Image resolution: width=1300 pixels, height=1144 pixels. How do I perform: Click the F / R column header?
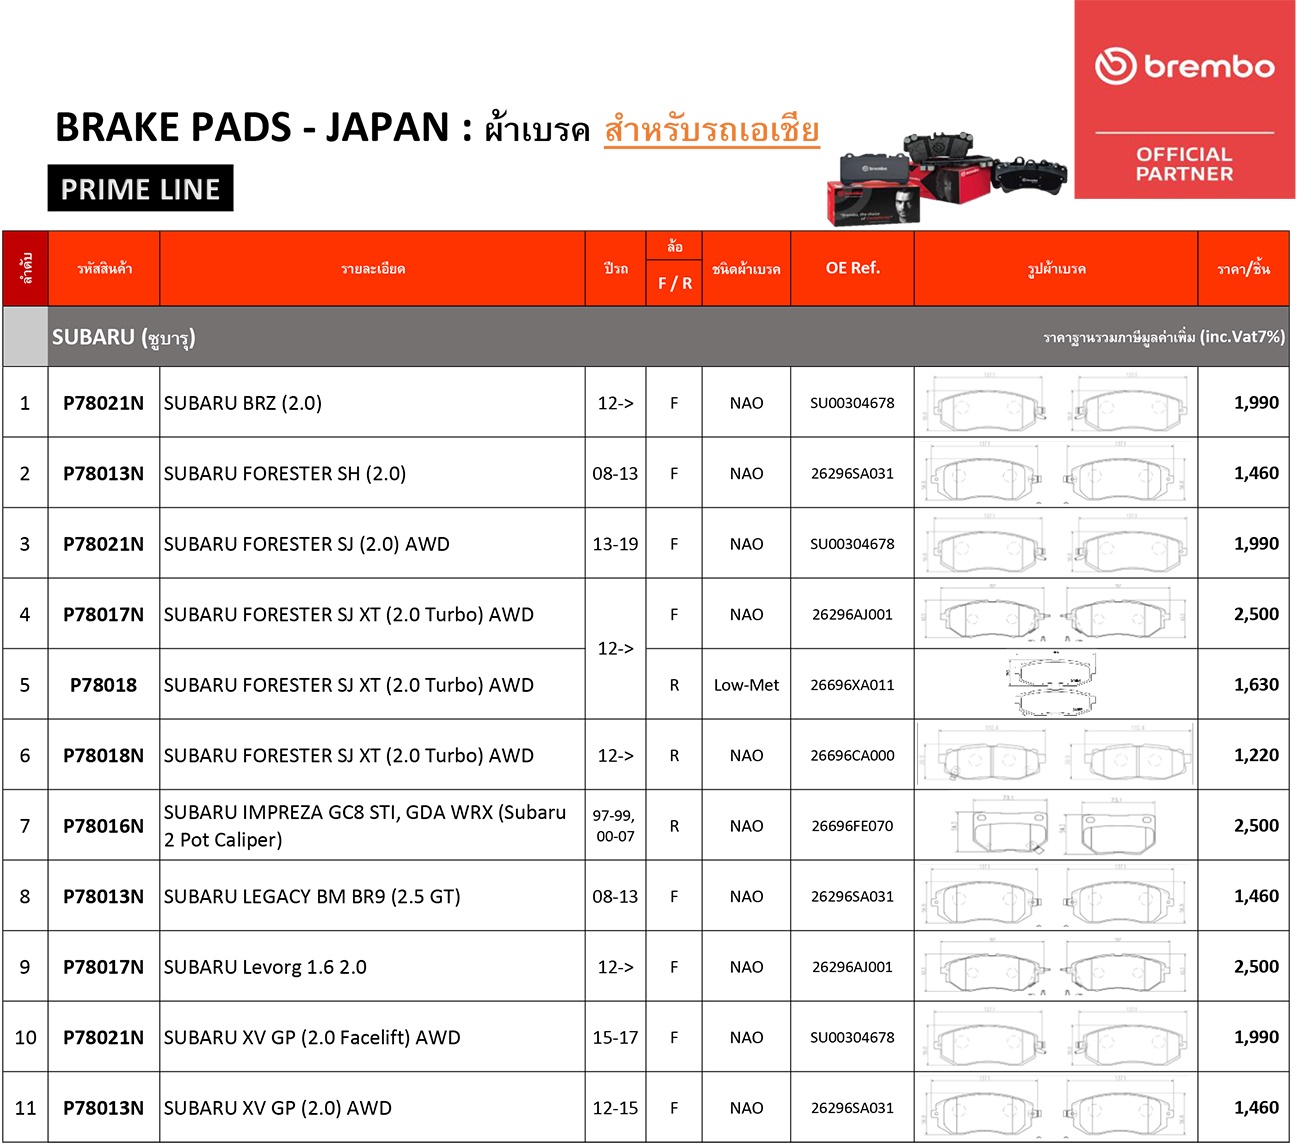pyautogui.click(x=675, y=283)
